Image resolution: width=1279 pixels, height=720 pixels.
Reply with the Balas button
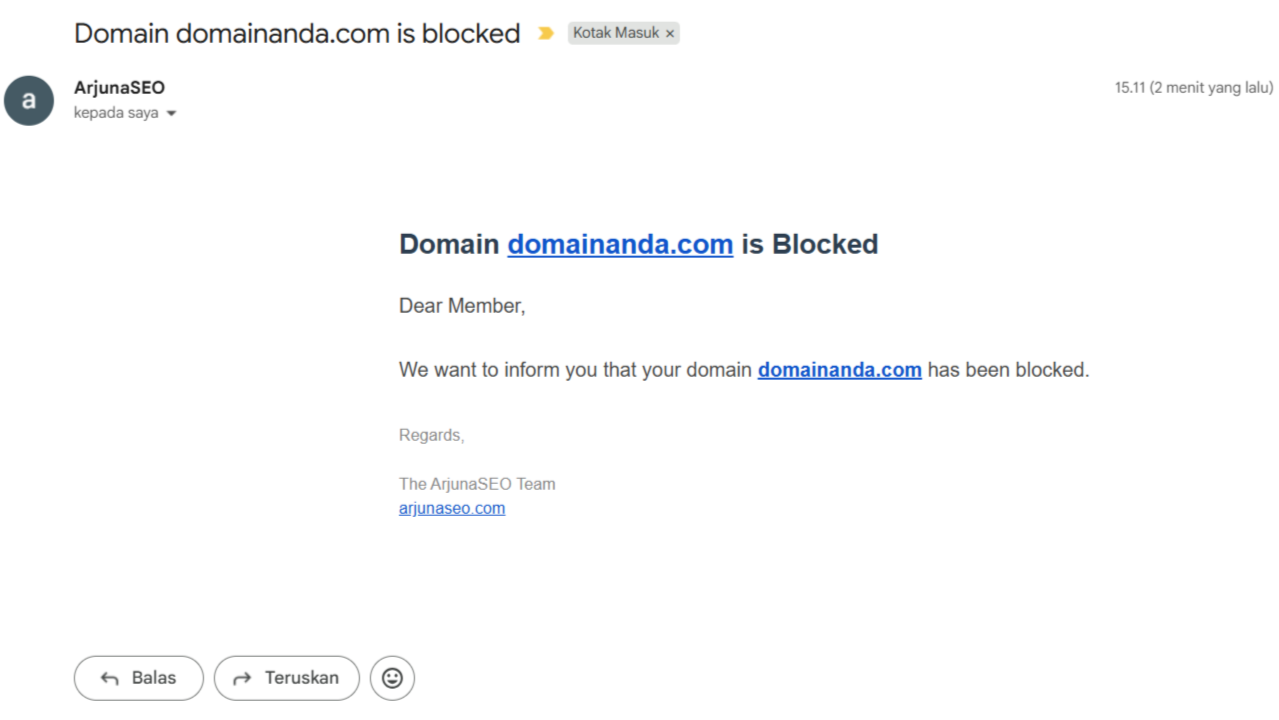(x=139, y=678)
